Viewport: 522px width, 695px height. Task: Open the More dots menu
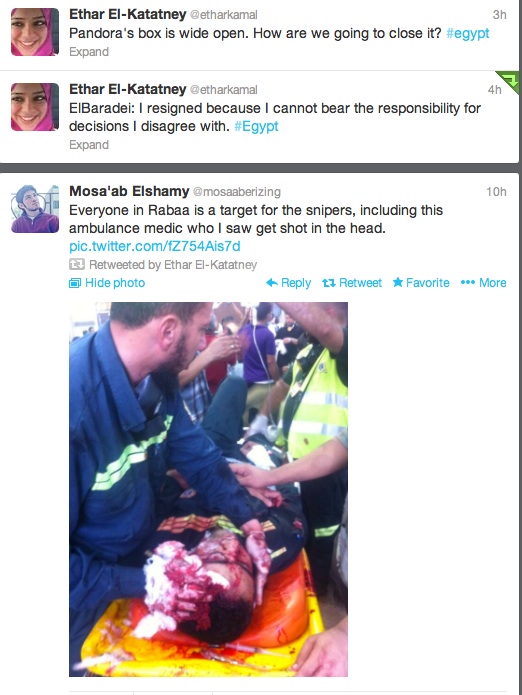[x=467, y=282]
